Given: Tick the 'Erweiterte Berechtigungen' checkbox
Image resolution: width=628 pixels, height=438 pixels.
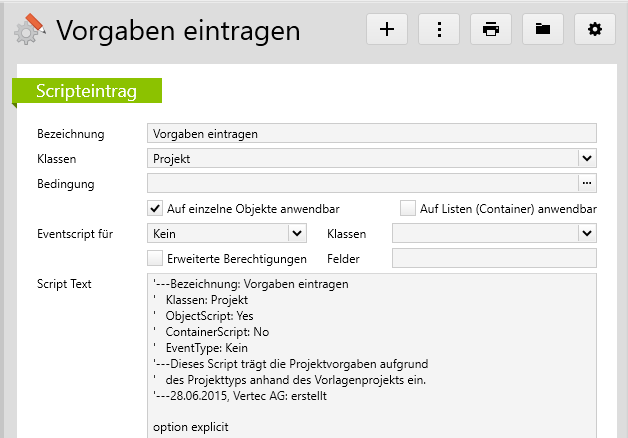Looking at the screenshot, I should click(155, 259).
